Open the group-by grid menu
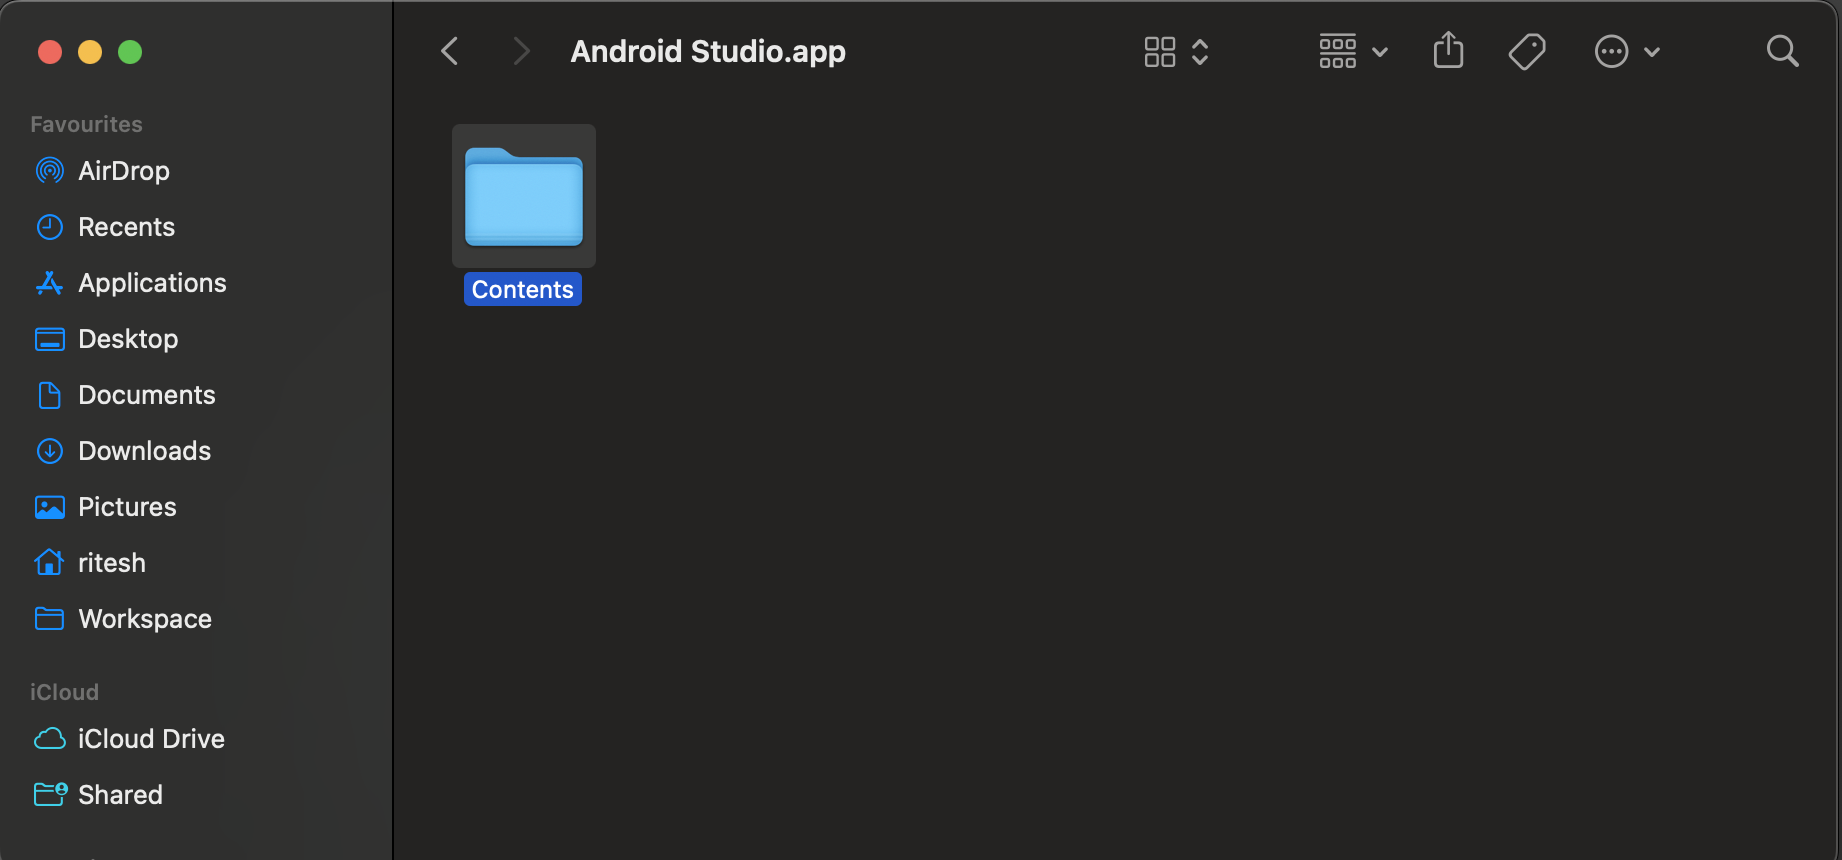The height and width of the screenshot is (860, 1842). tap(1338, 51)
